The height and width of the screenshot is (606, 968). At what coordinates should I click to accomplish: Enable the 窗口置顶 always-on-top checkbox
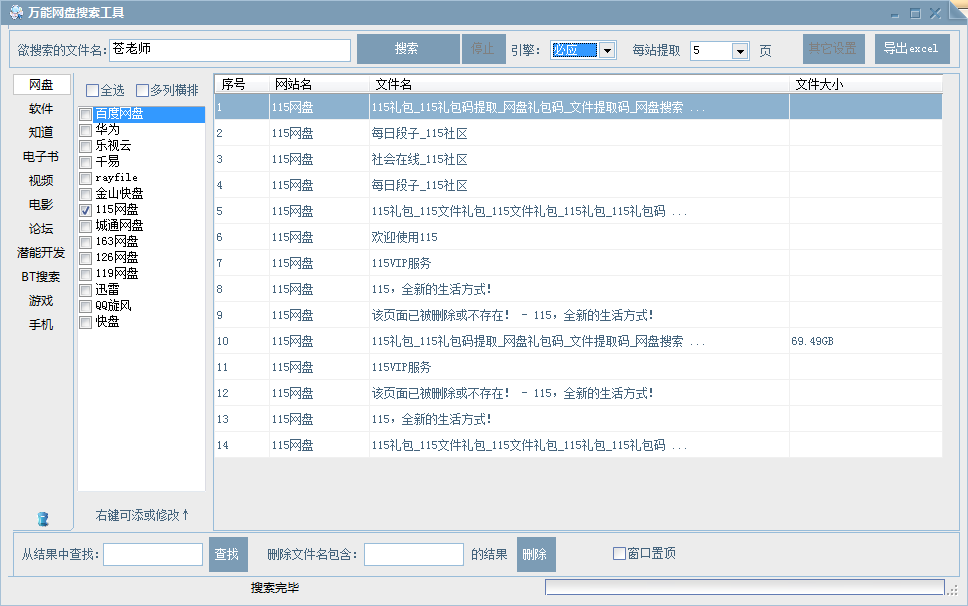(x=619, y=554)
